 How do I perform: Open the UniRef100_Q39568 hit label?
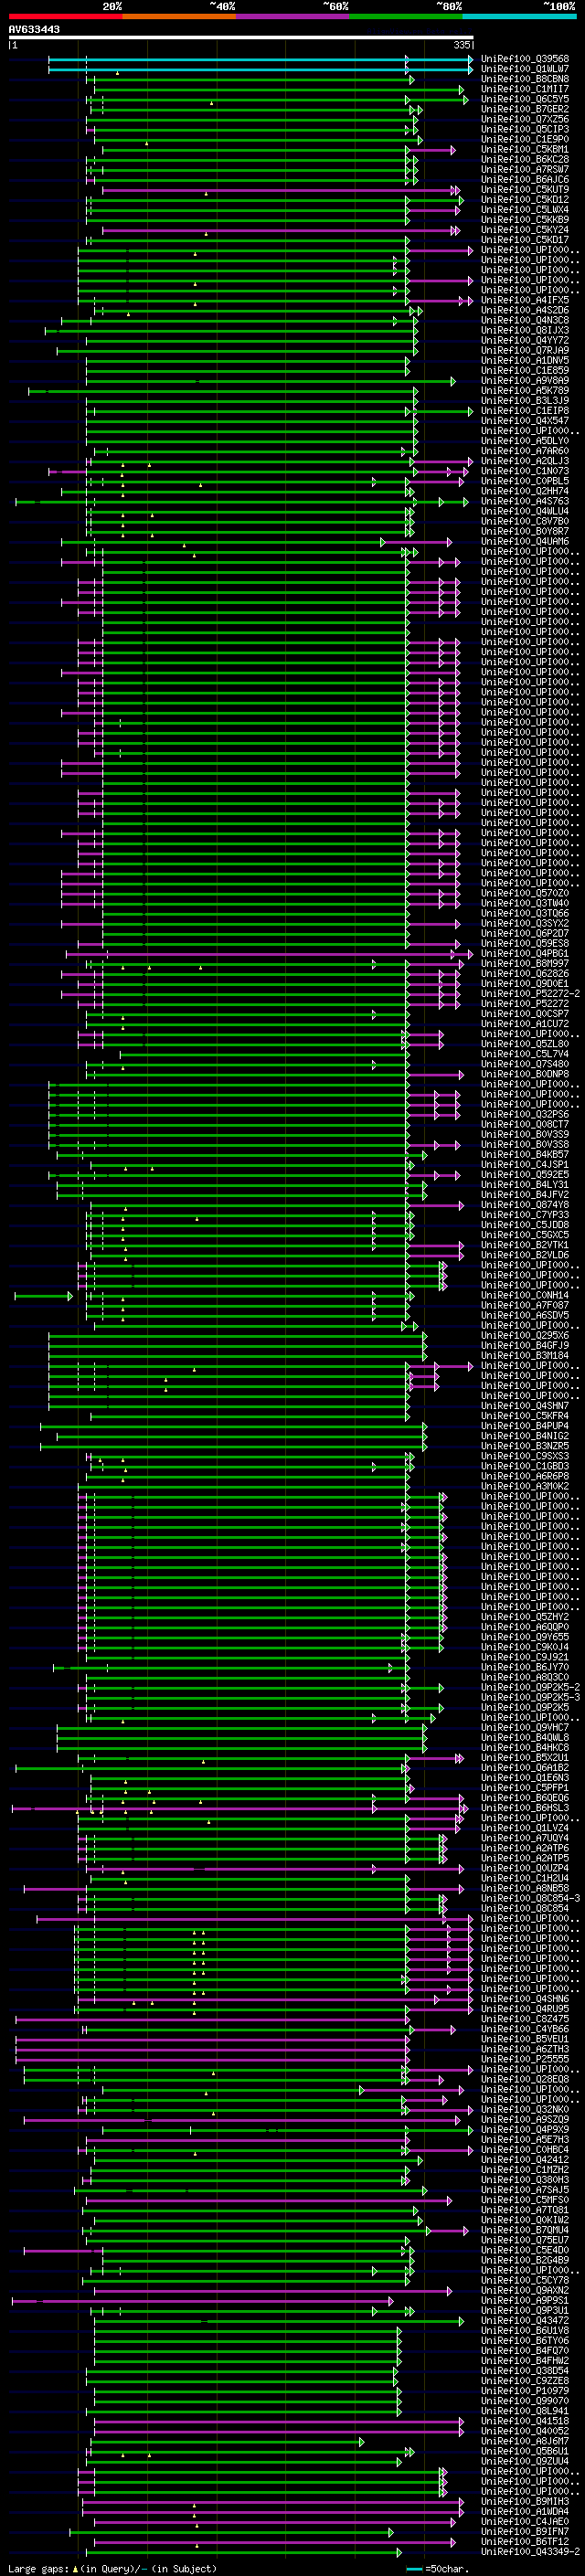525,59
